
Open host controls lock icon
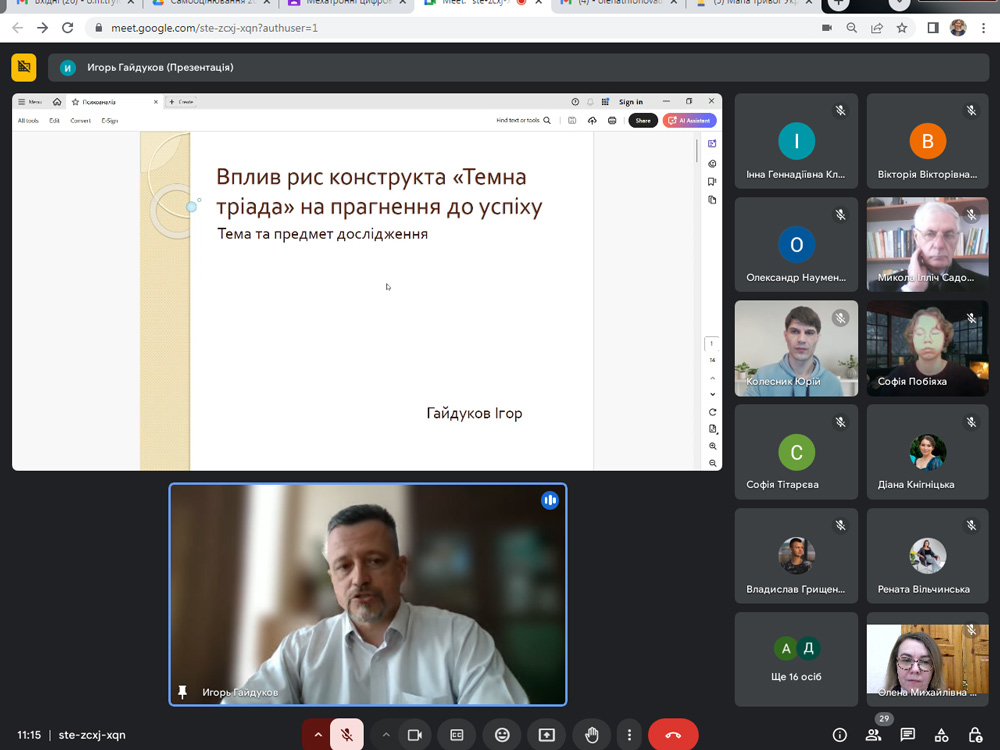975,735
